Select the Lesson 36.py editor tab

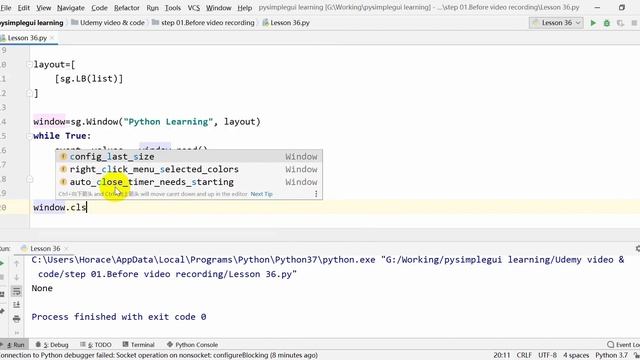pos(27,38)
